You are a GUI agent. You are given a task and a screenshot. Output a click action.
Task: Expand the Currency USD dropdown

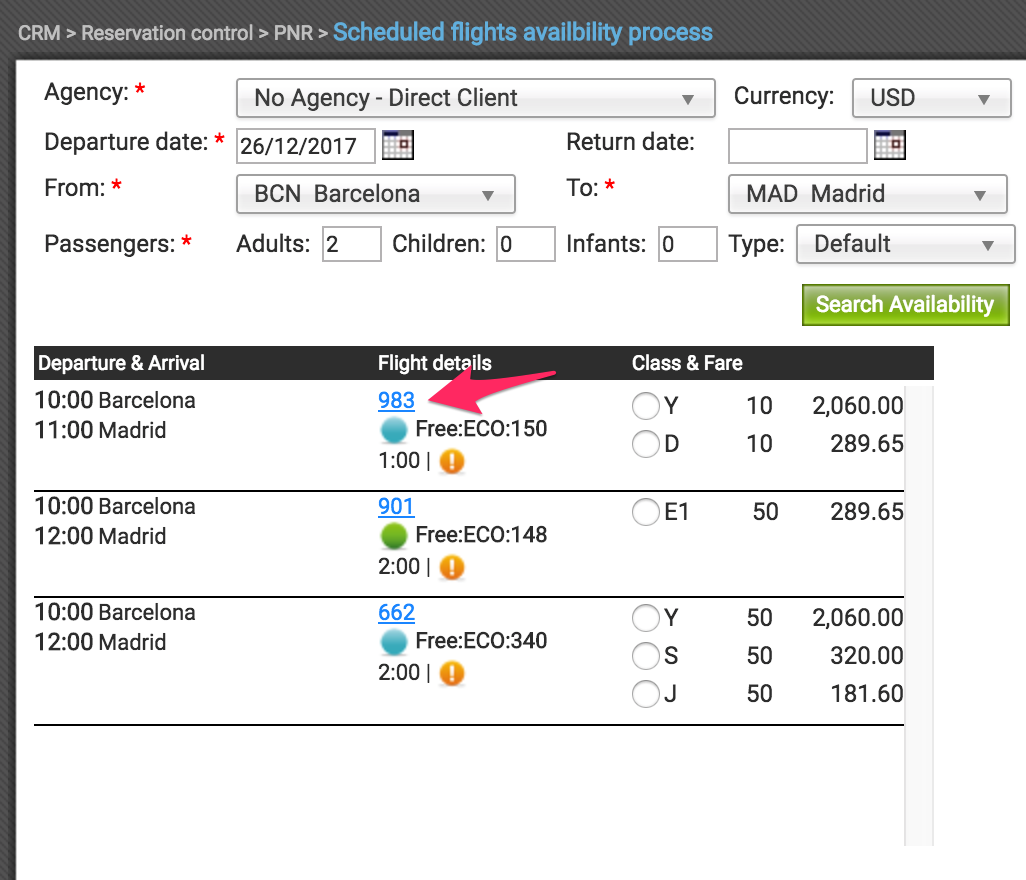coord(931,98)
